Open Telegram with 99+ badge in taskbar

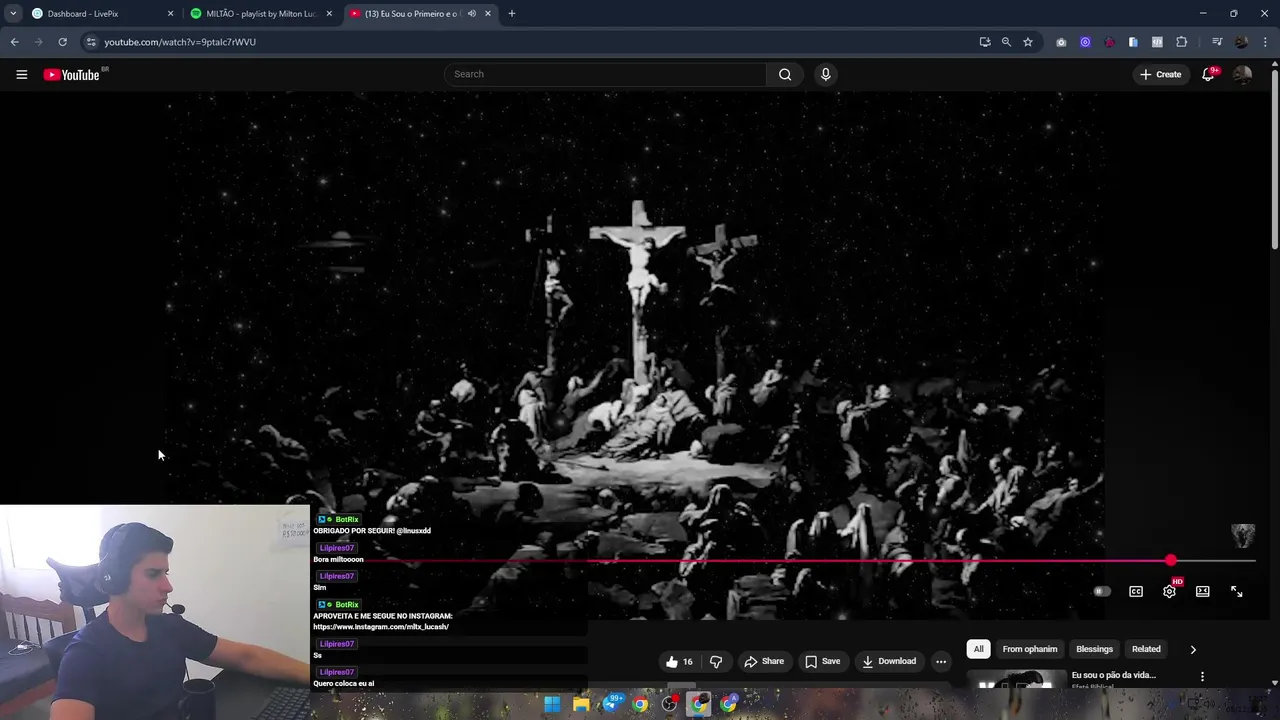click(611, 704)
